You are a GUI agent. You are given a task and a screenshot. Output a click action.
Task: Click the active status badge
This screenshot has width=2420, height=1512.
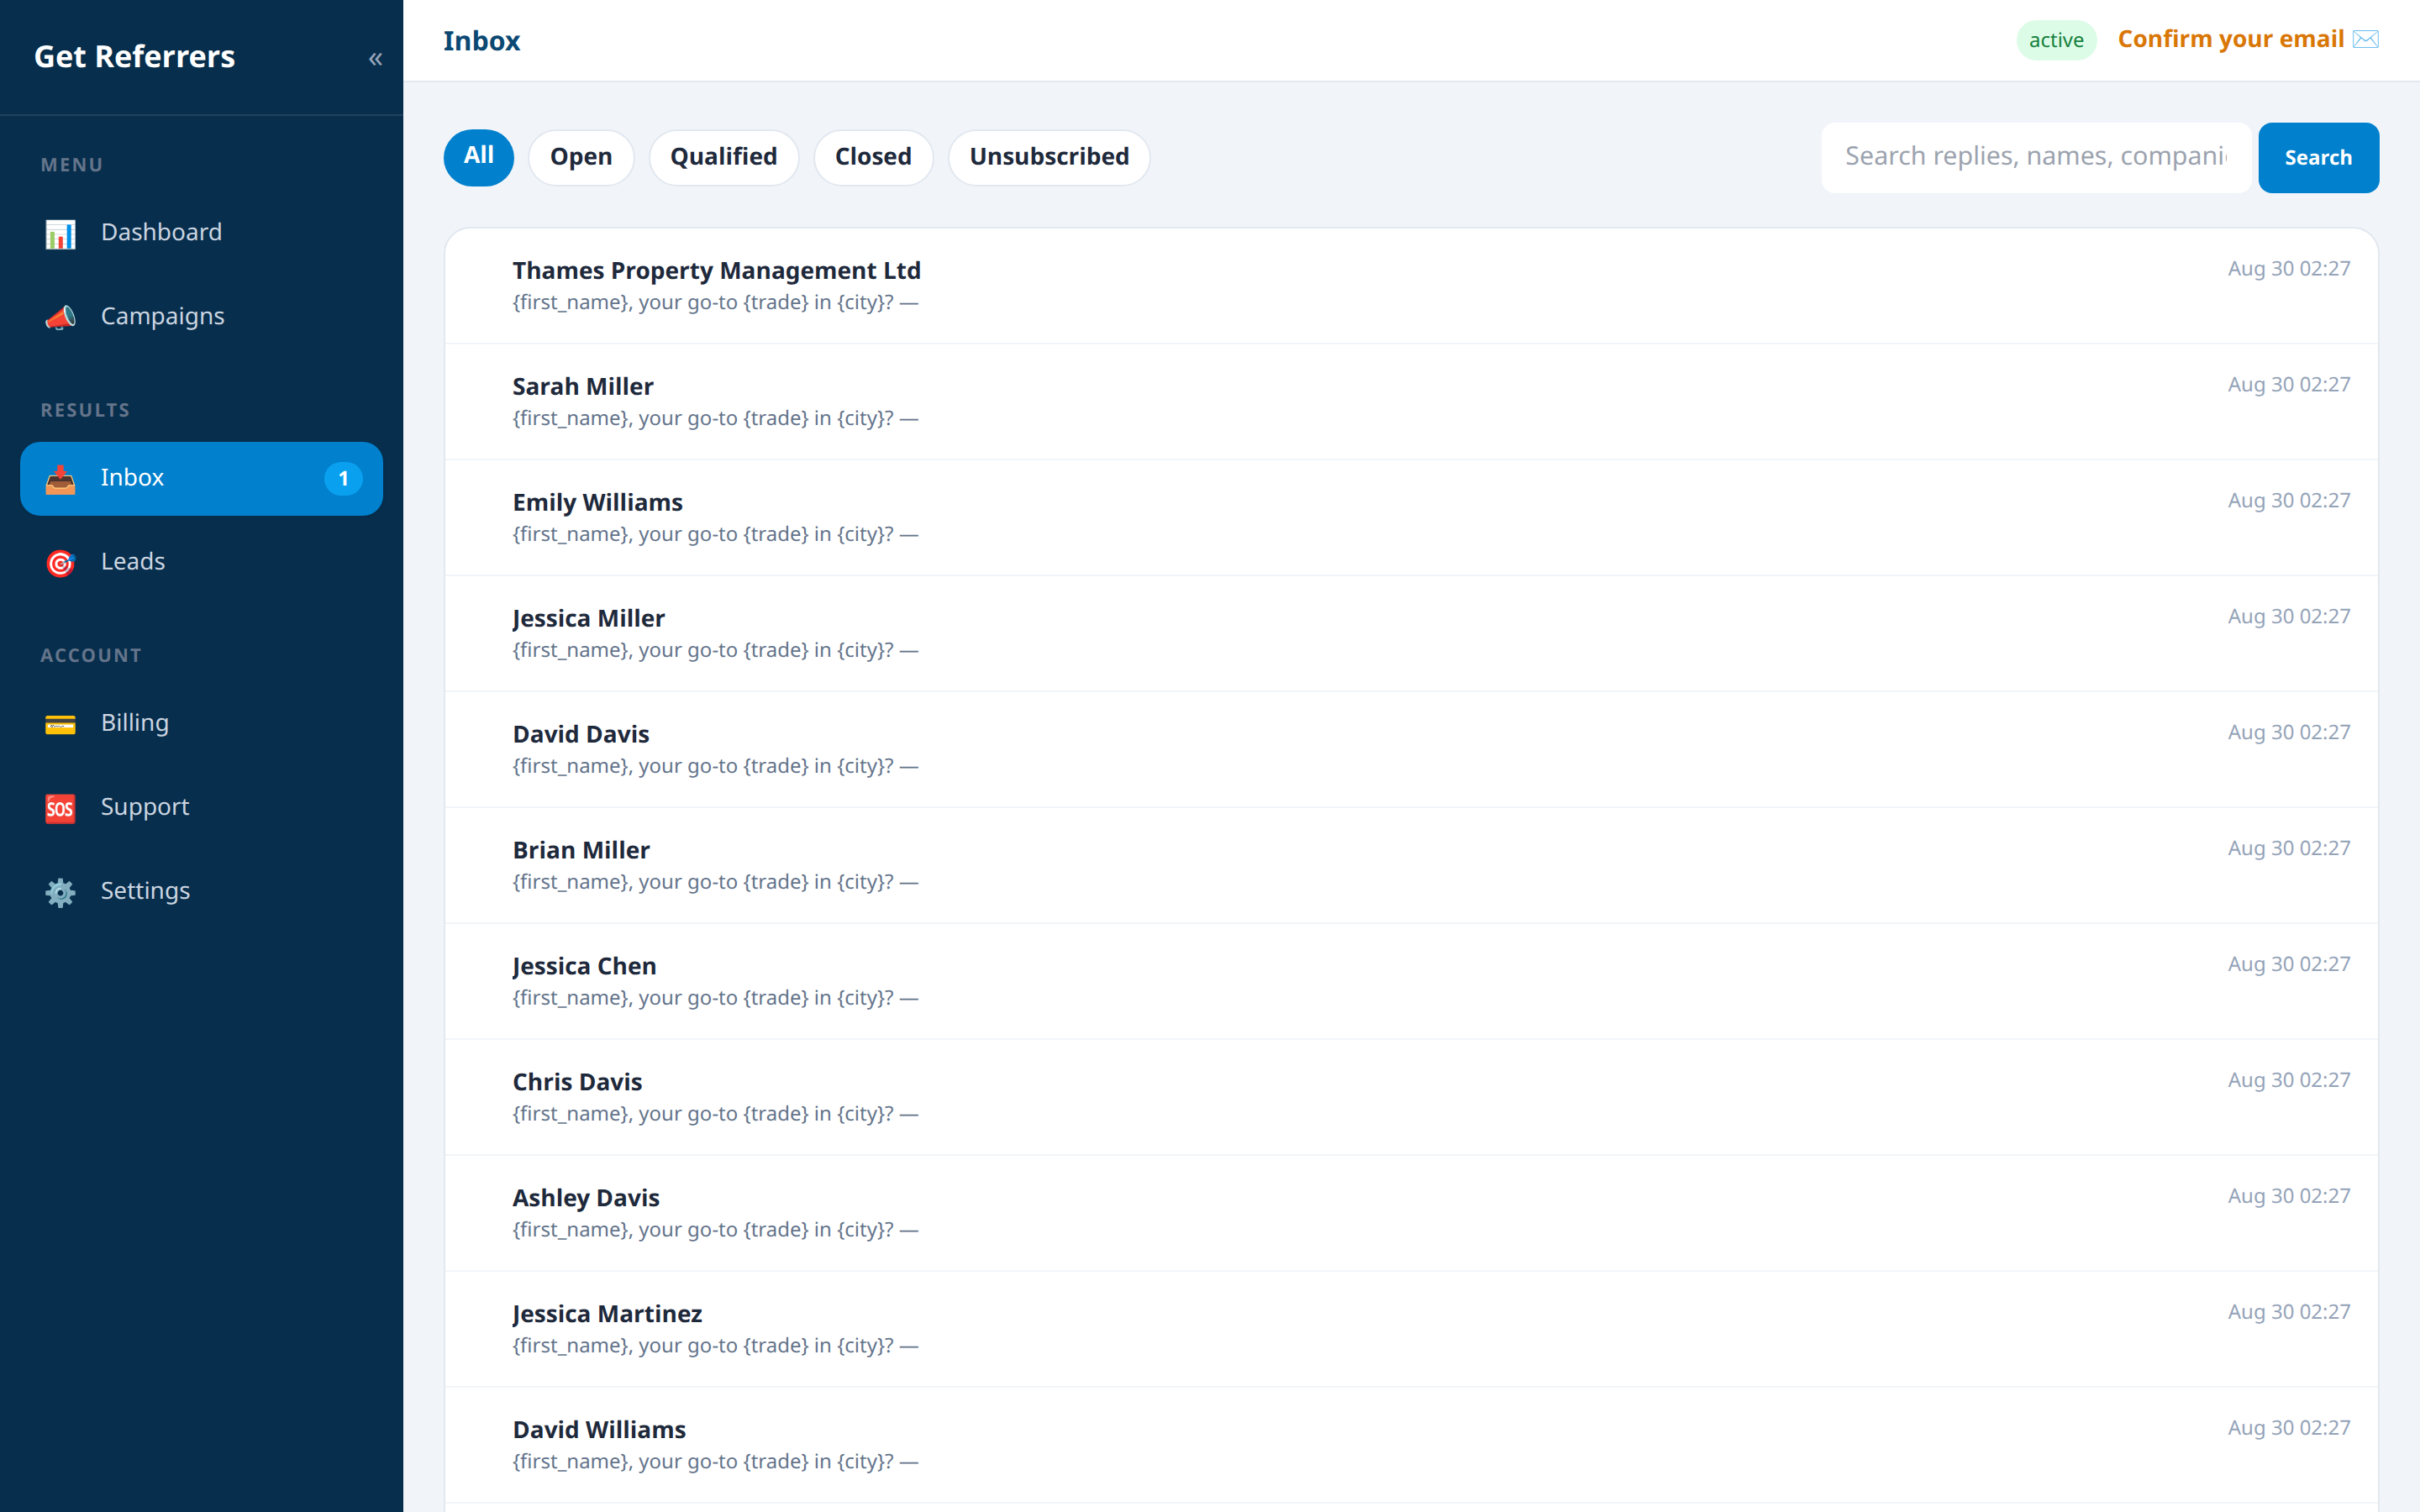pyautogui.click(x=2056, y=40)
